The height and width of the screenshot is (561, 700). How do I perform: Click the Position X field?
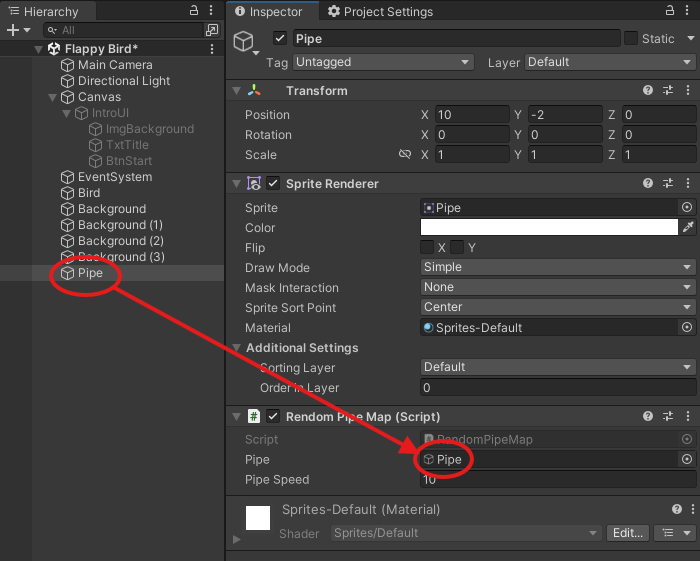point(472,115)
